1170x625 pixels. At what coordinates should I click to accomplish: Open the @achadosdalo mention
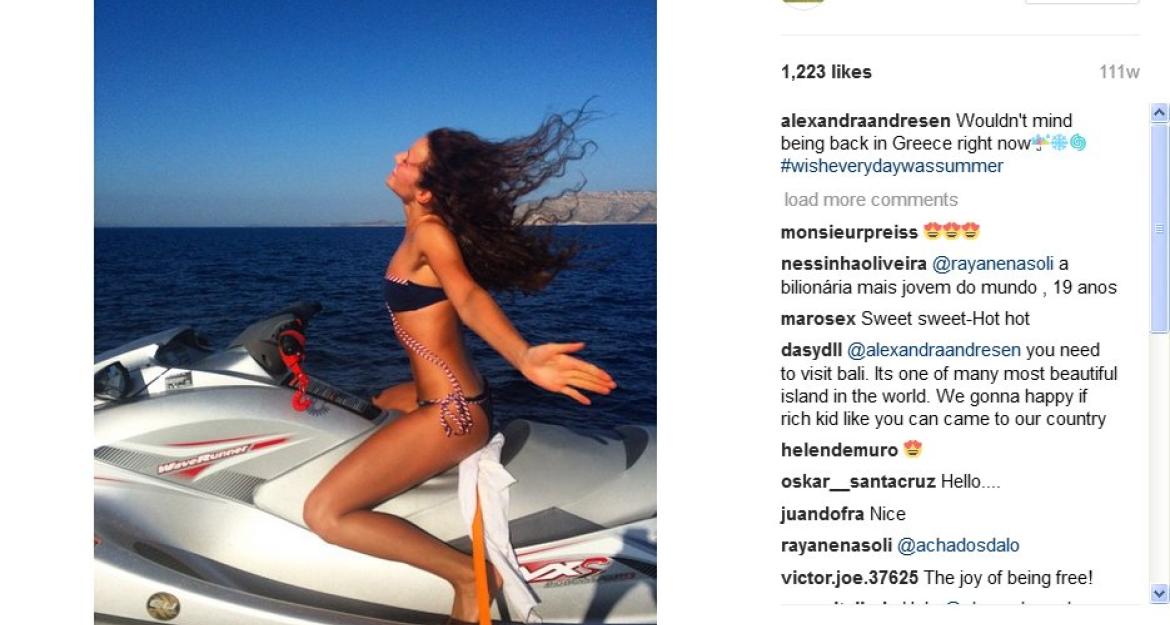pyautogui.click(x=958, y=546)
